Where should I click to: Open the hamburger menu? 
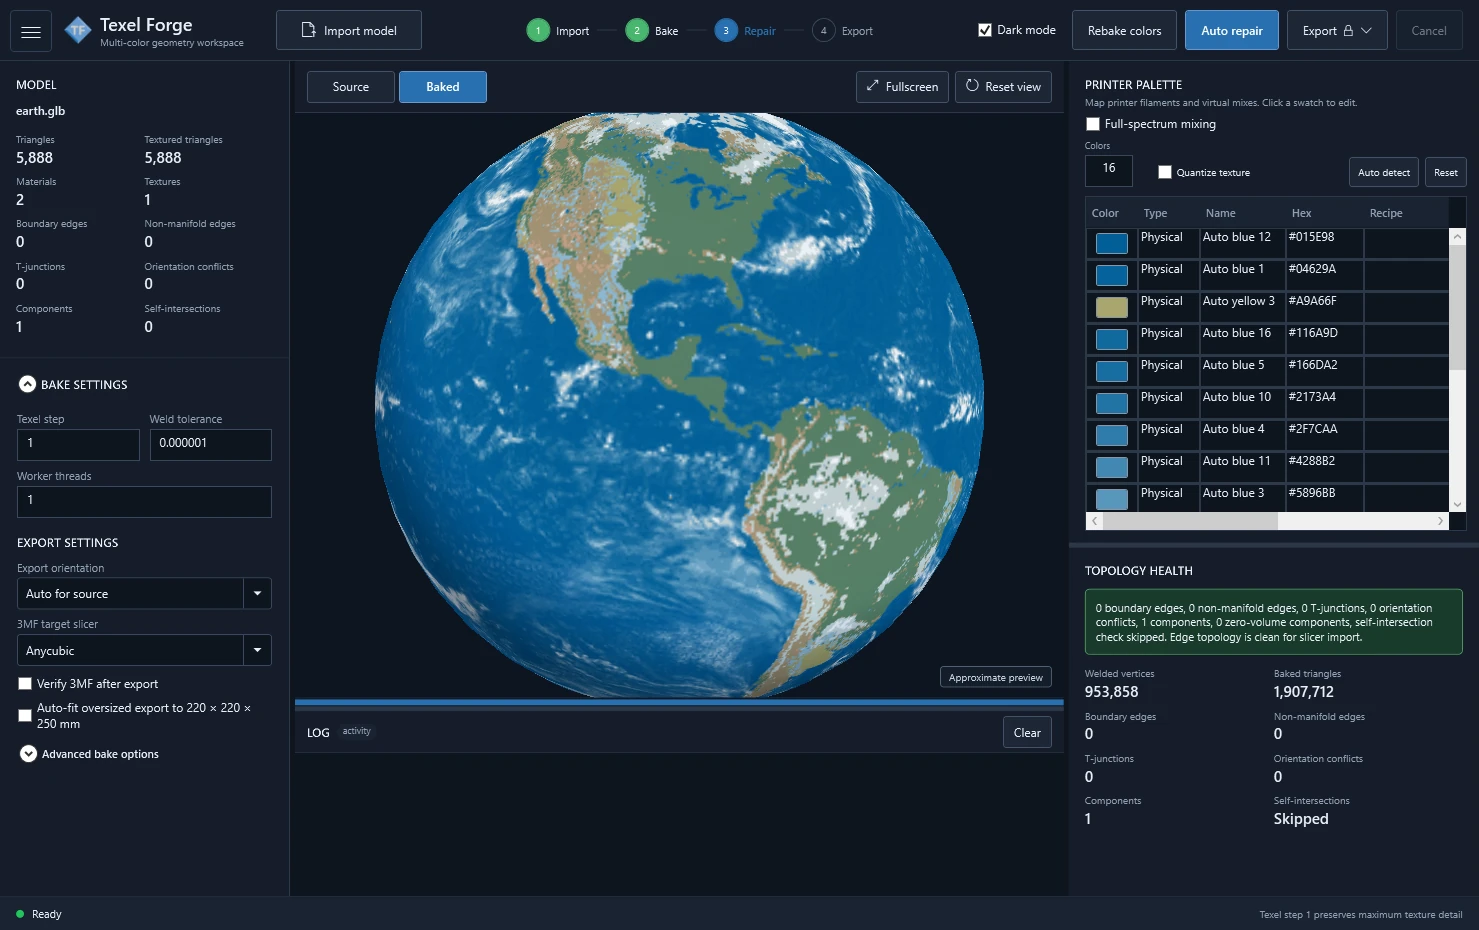(31, 31)
